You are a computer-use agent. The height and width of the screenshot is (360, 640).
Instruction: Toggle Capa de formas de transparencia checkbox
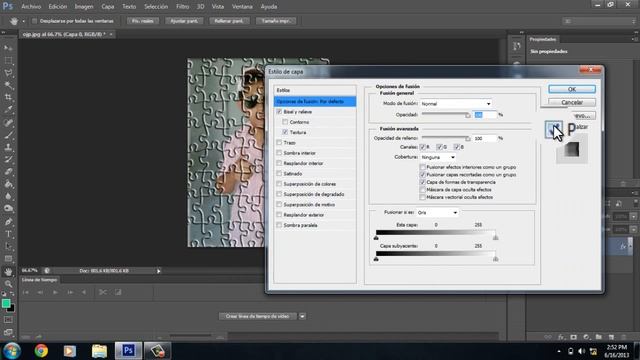(x=422, y=182)
